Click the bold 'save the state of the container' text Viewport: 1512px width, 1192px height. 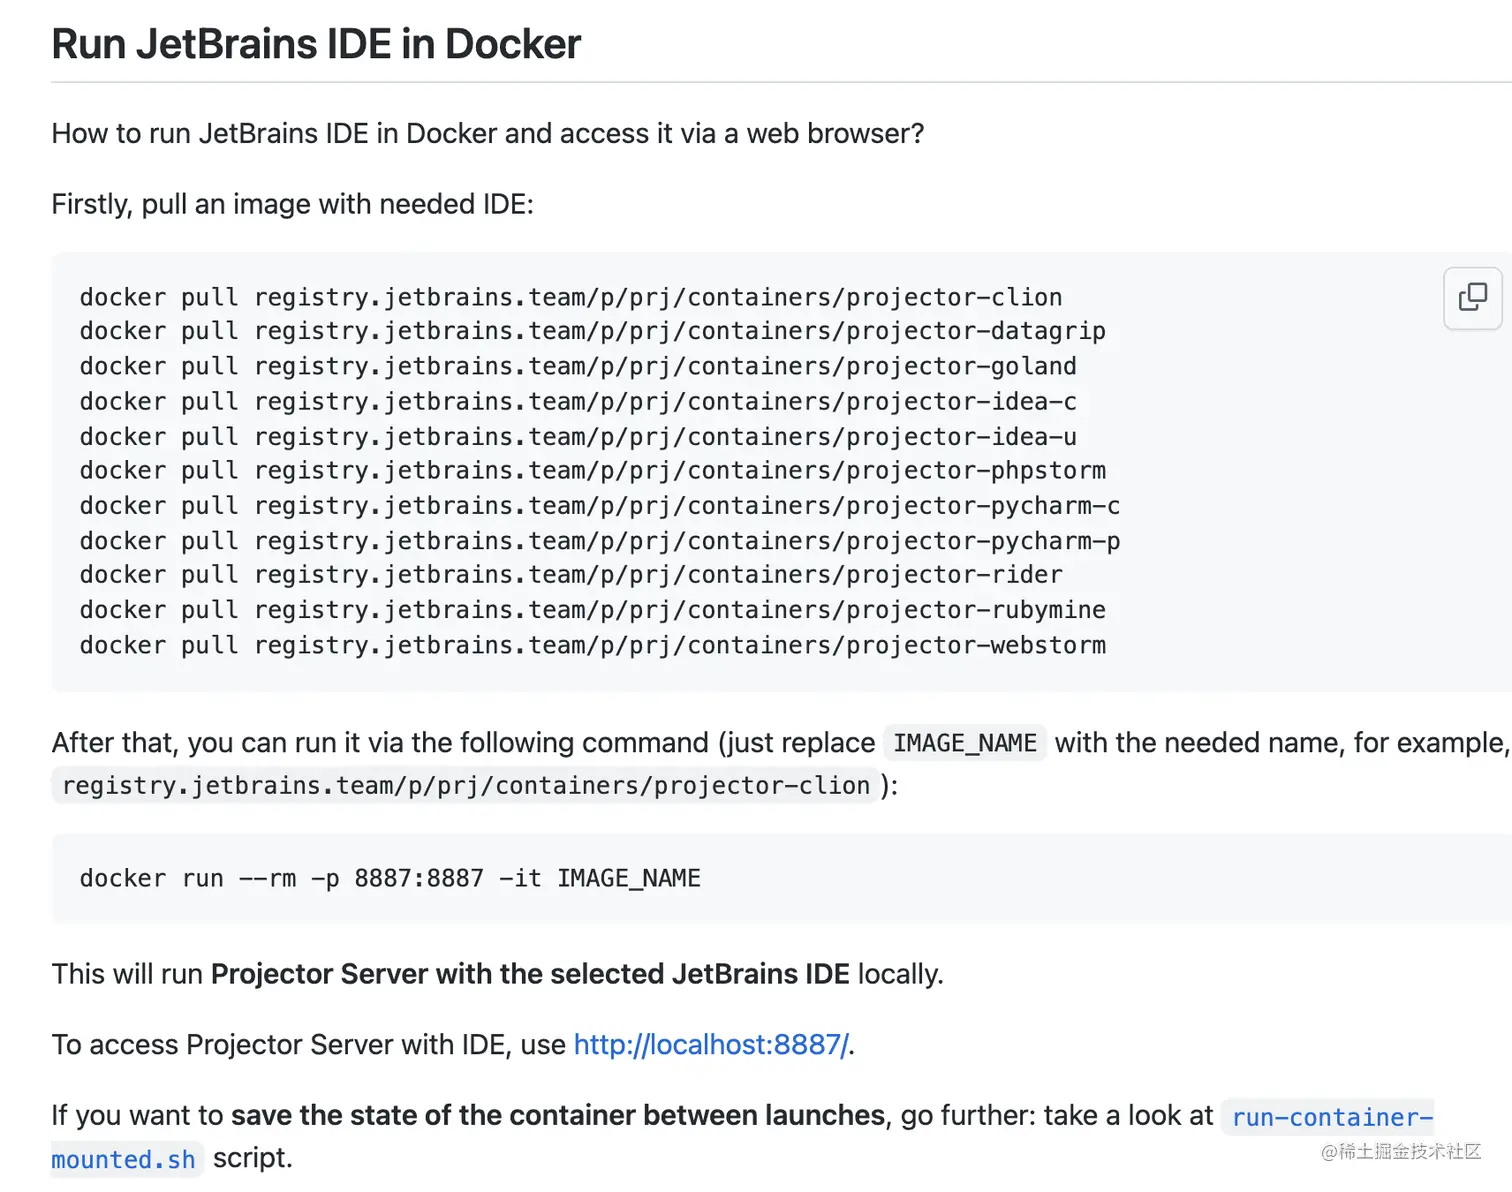coord(558,1115)
